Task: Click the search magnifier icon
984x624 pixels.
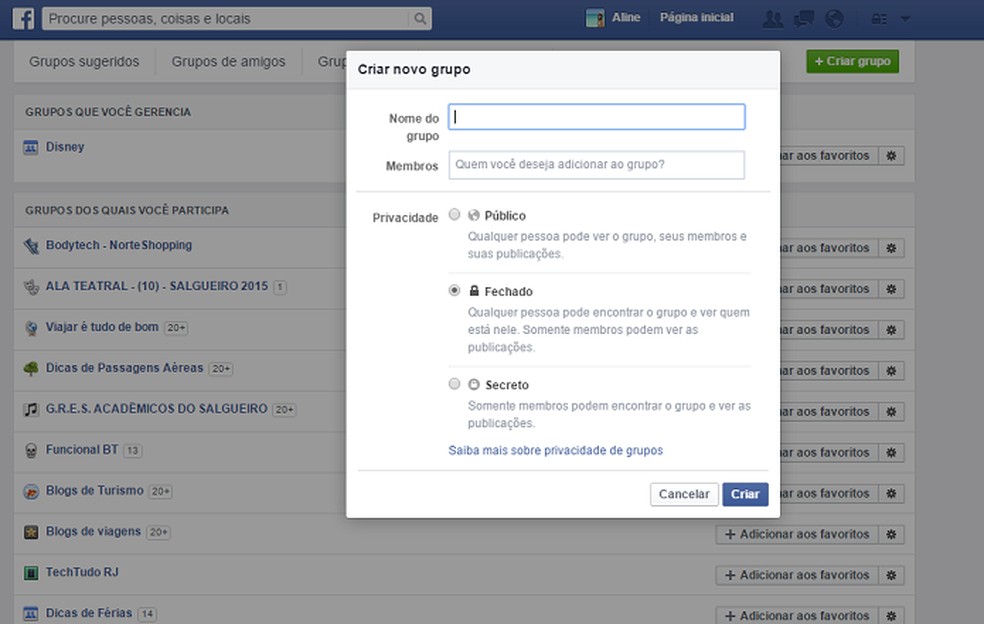Action: pos(420,19)
